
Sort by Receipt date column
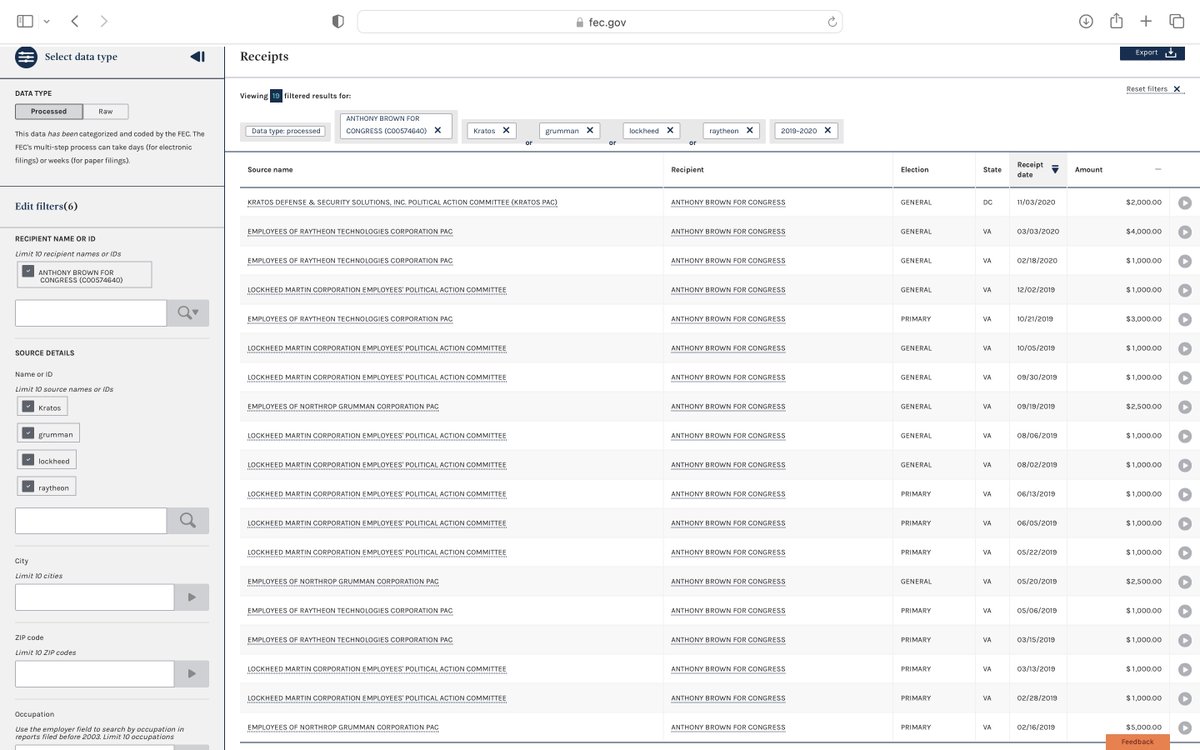[x=1038, y=169]
